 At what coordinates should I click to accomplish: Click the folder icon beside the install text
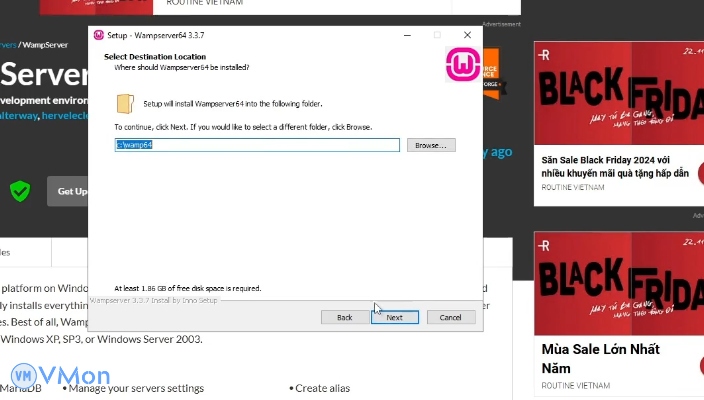point(125,104)
